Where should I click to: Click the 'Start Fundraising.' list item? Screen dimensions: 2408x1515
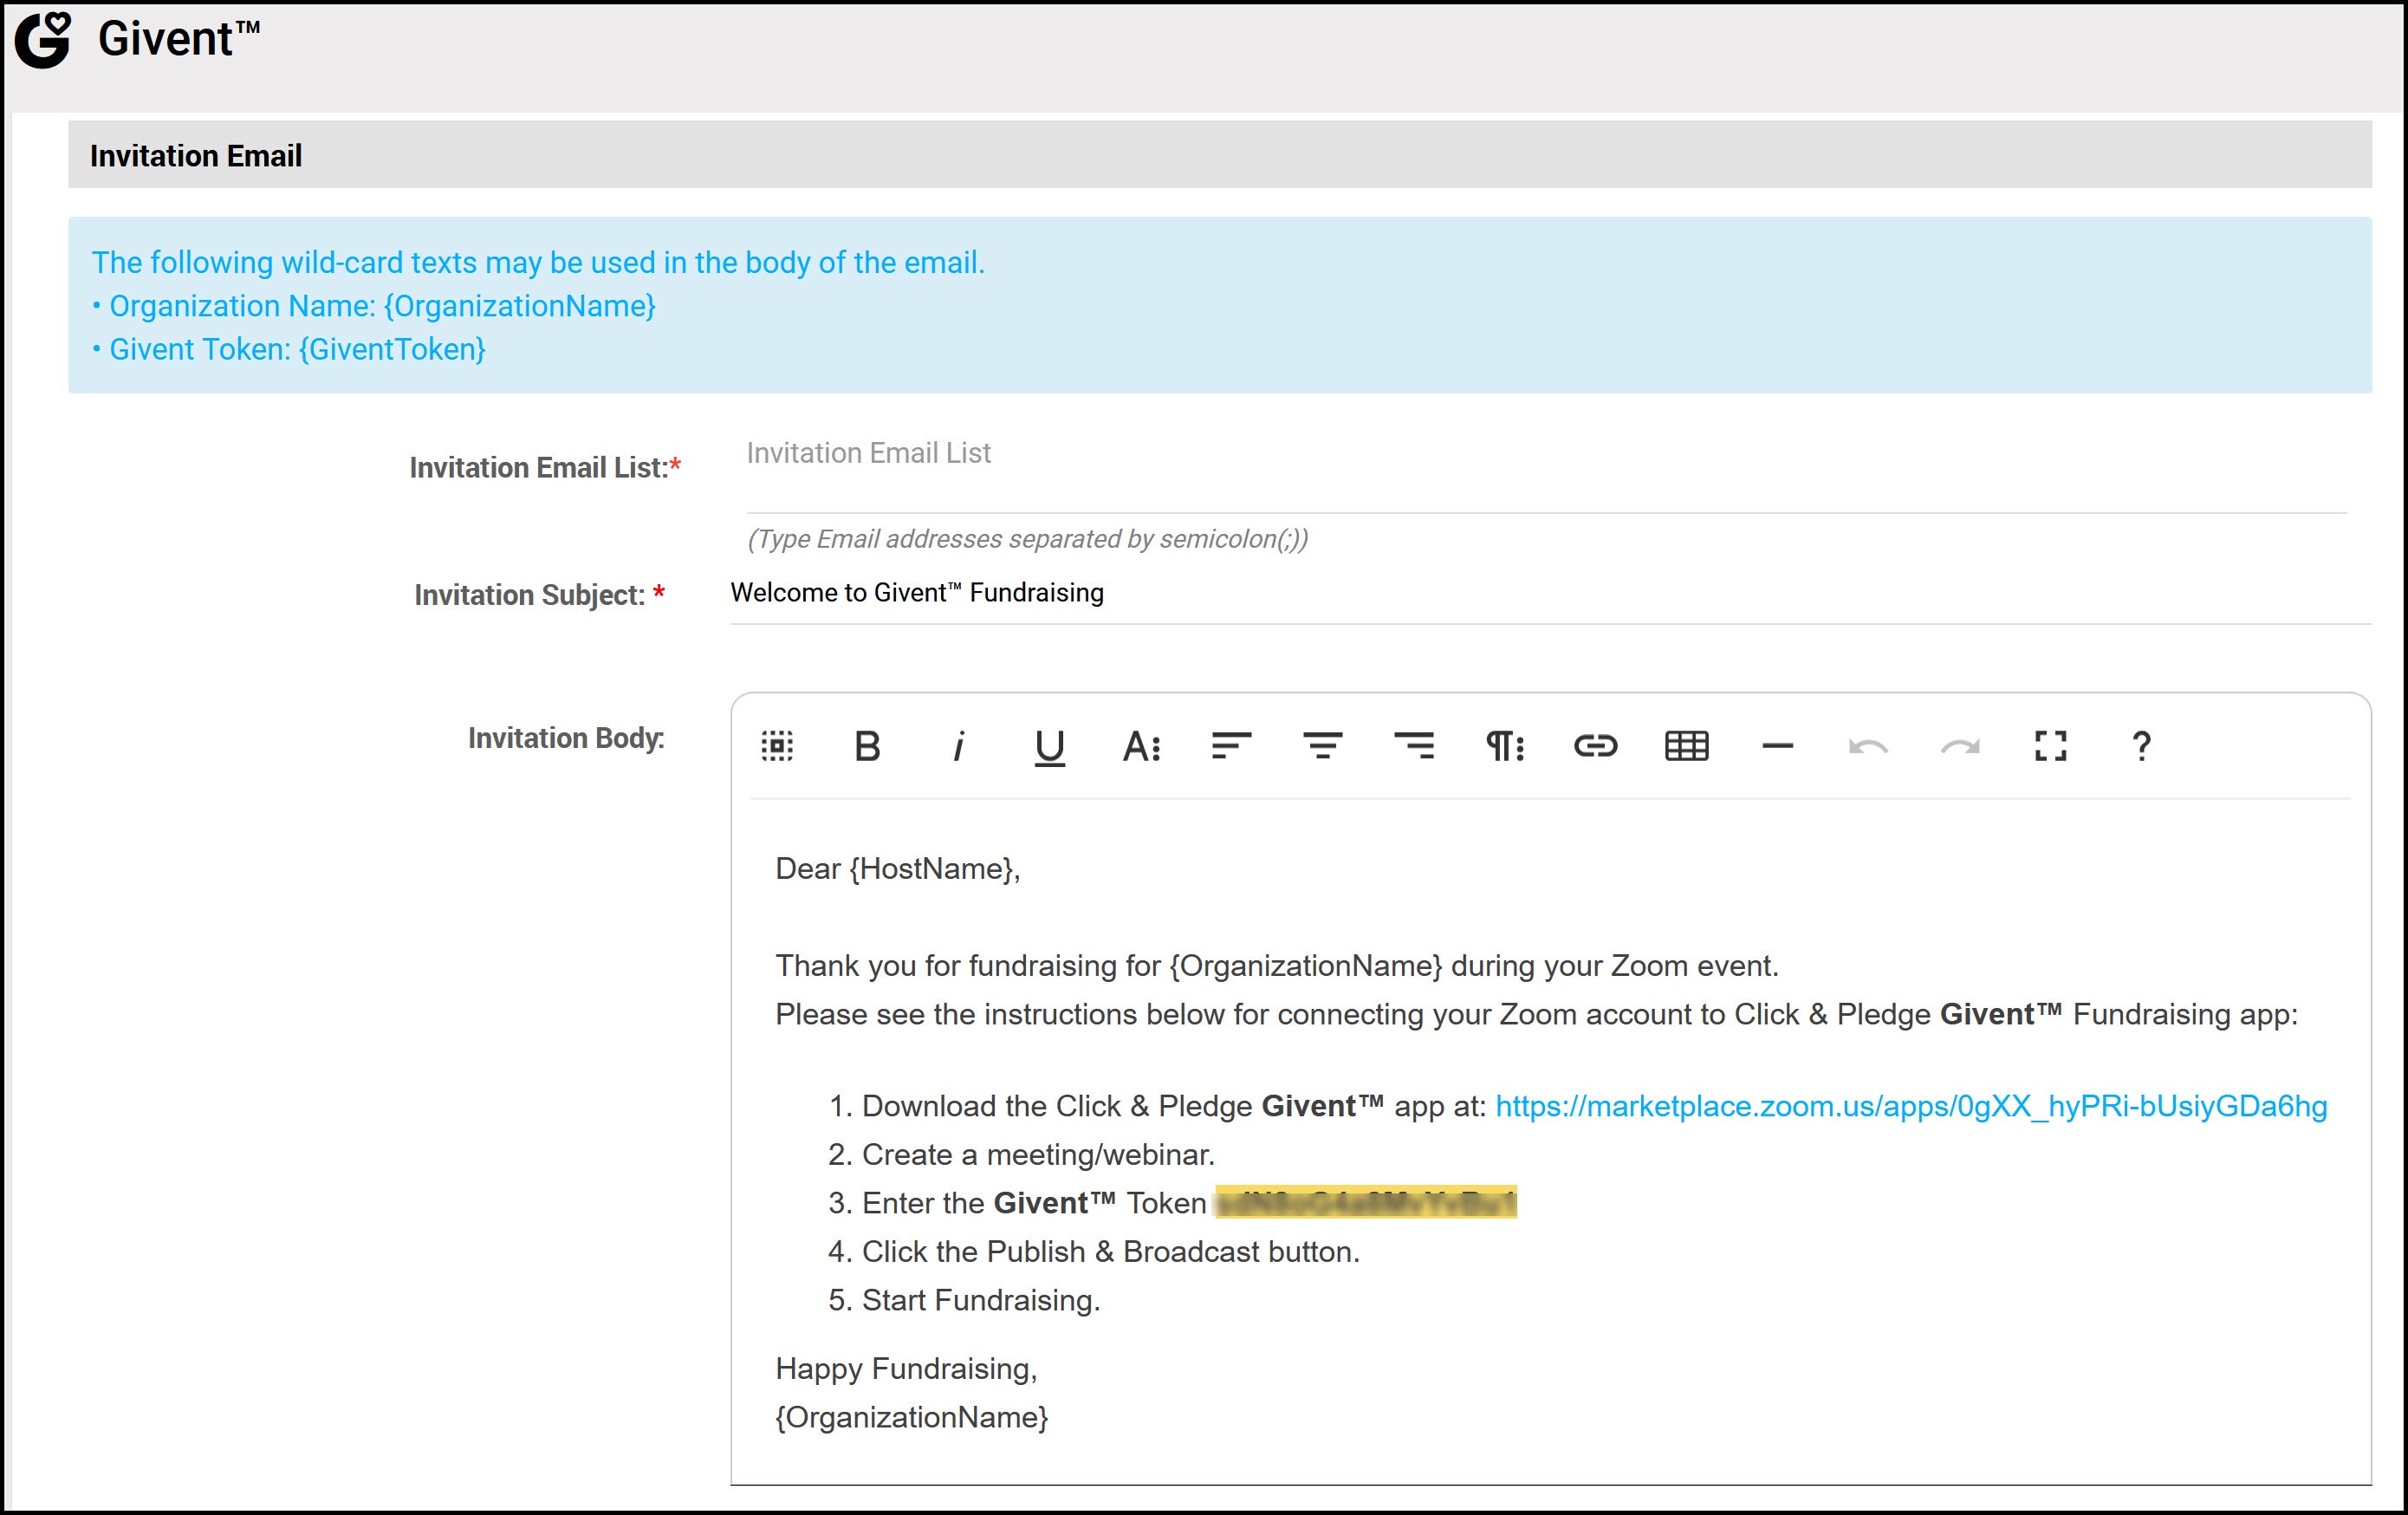tap(981, 1300)
